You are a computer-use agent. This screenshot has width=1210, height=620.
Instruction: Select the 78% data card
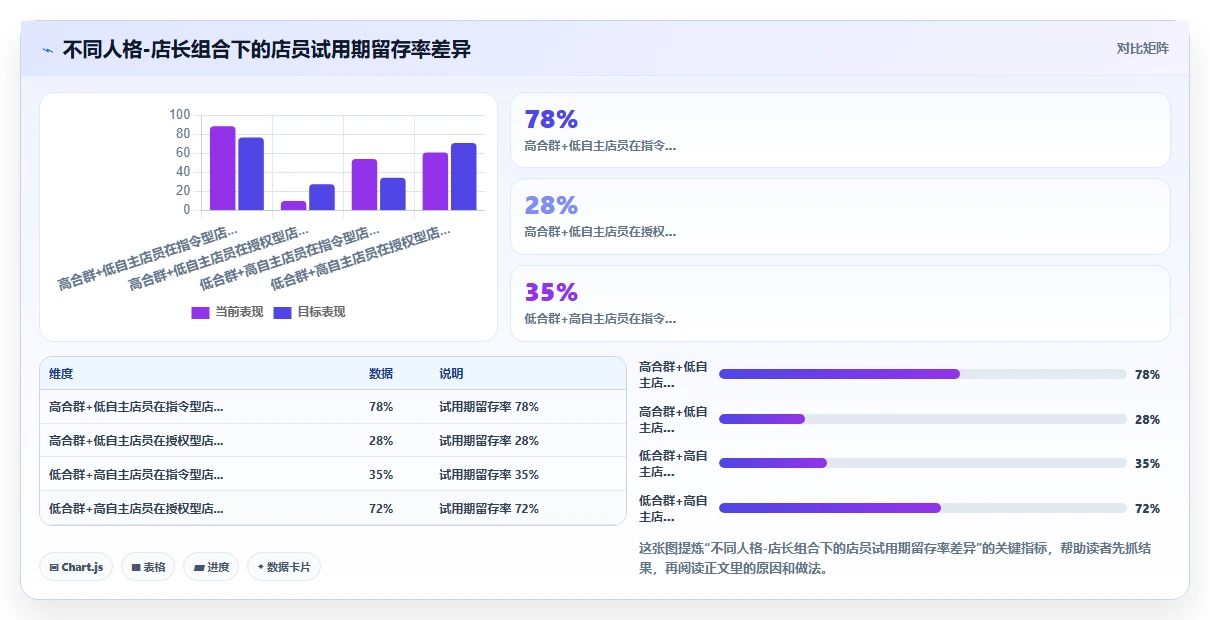pos(840,130)
